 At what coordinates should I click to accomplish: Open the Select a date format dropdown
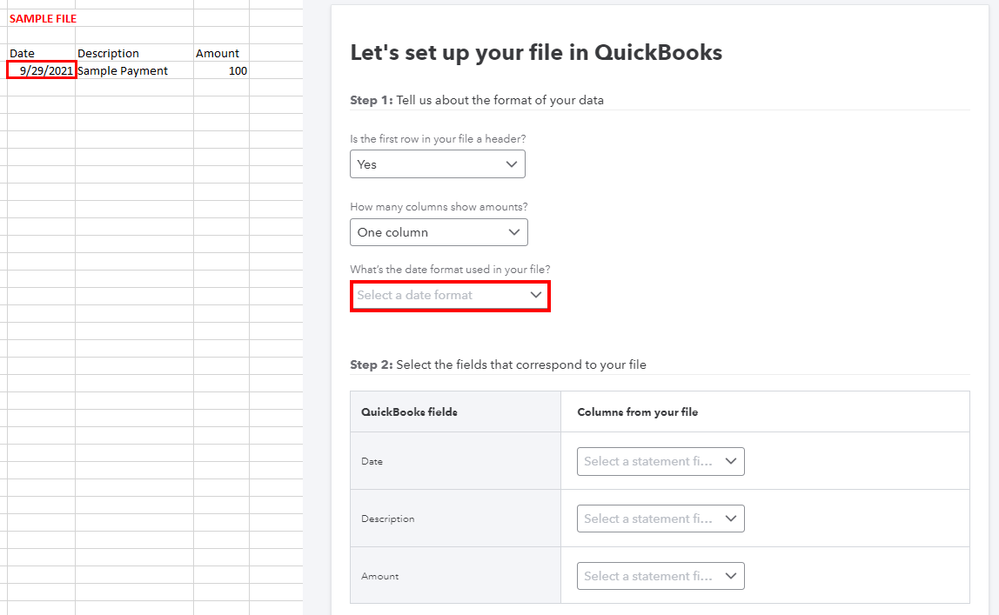[x=449, y=296]
